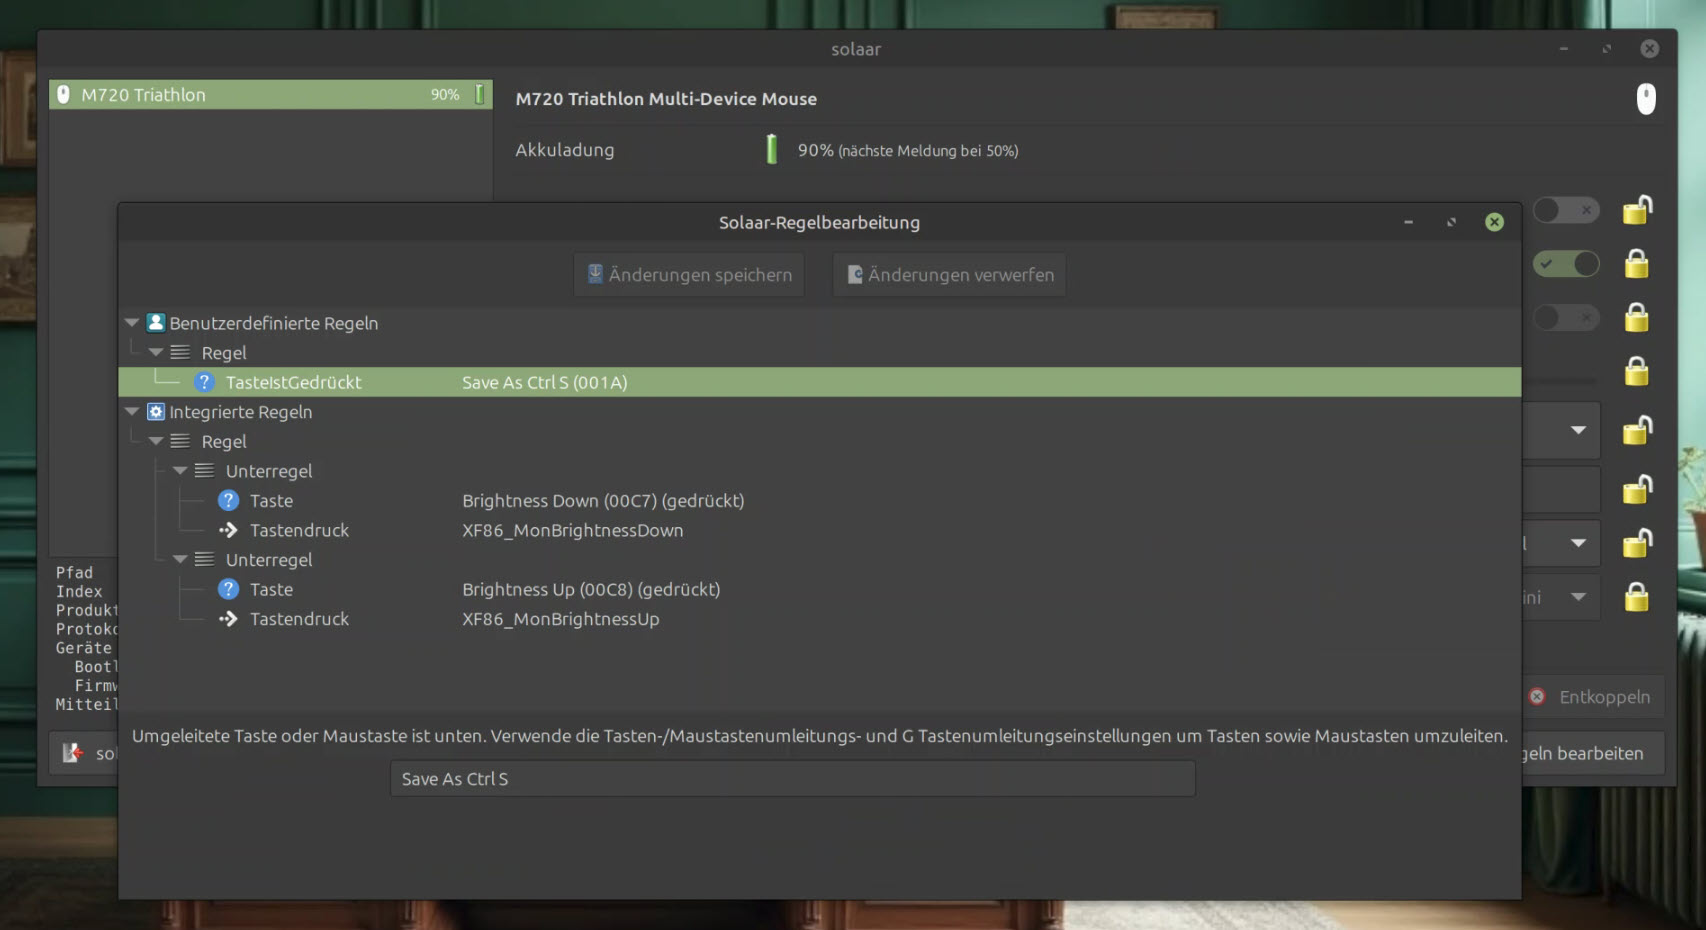The image size is (1706, 930).
Task: Click Änderungen speichern button
Action: point(689,275)
